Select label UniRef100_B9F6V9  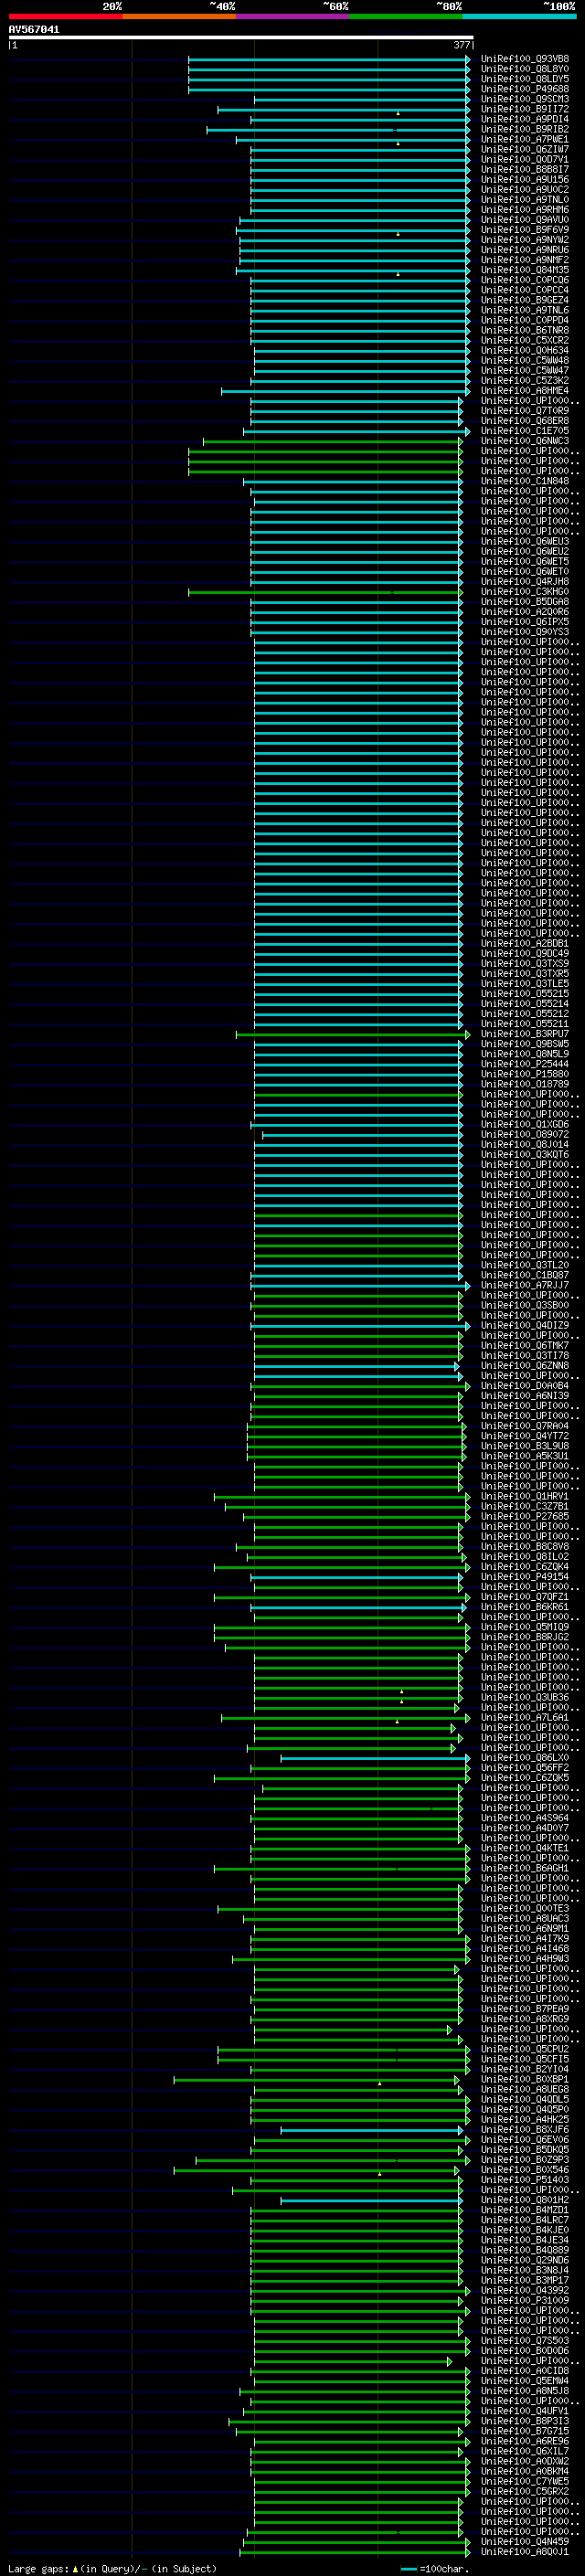click(525, 230)
